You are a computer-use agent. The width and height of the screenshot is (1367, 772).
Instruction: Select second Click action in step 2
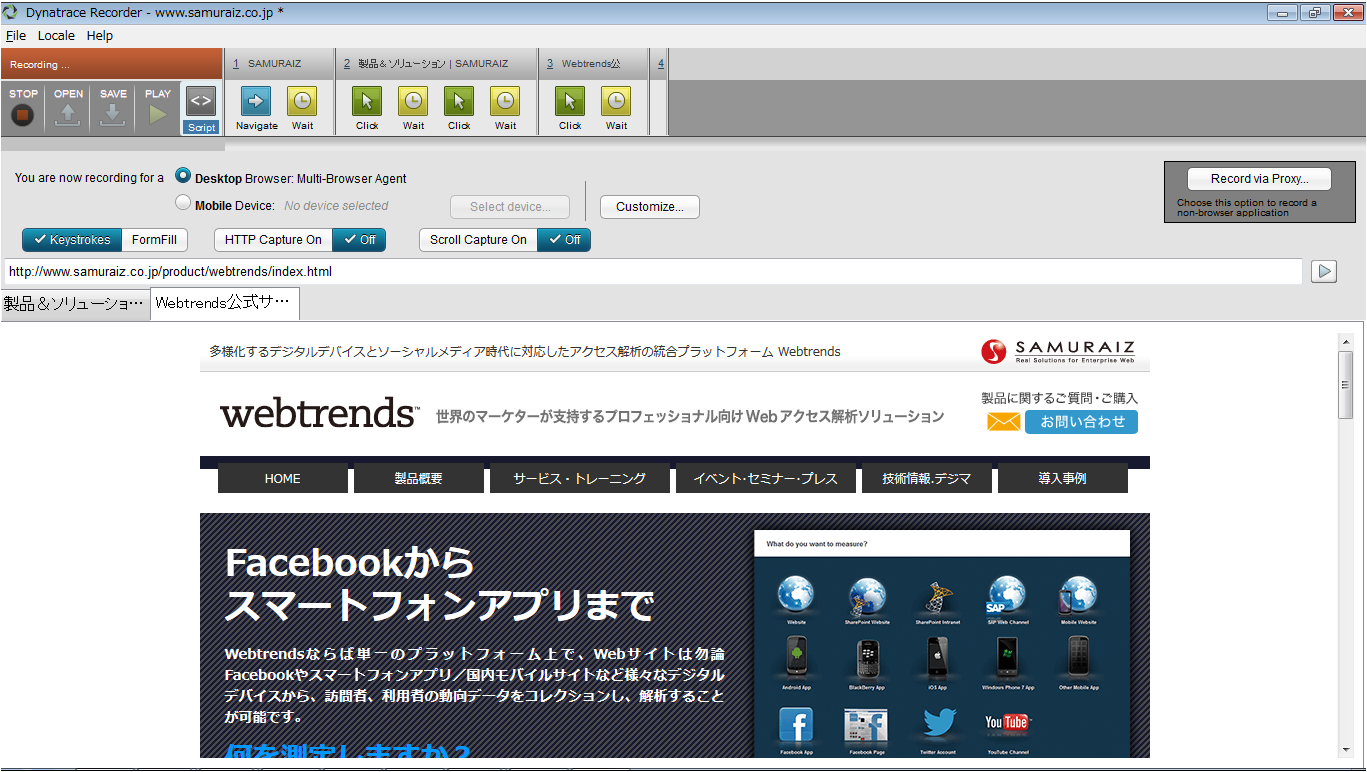point(459,102)
